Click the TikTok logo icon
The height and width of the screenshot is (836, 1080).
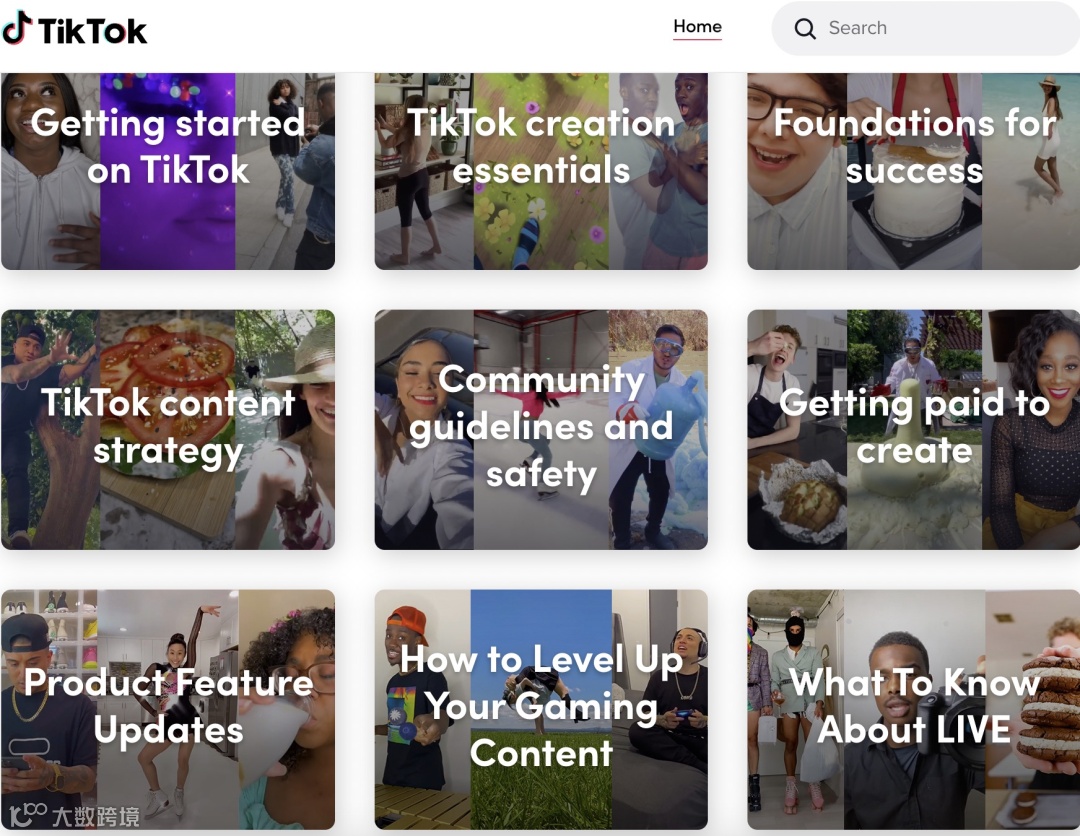(17, 28)
